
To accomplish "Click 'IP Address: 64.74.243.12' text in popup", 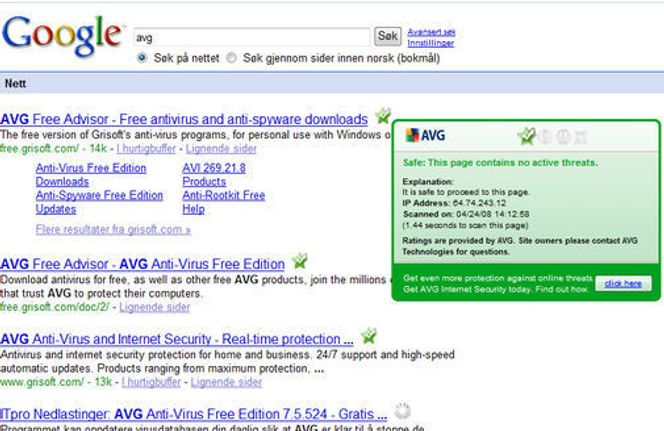I will [454, 203].
